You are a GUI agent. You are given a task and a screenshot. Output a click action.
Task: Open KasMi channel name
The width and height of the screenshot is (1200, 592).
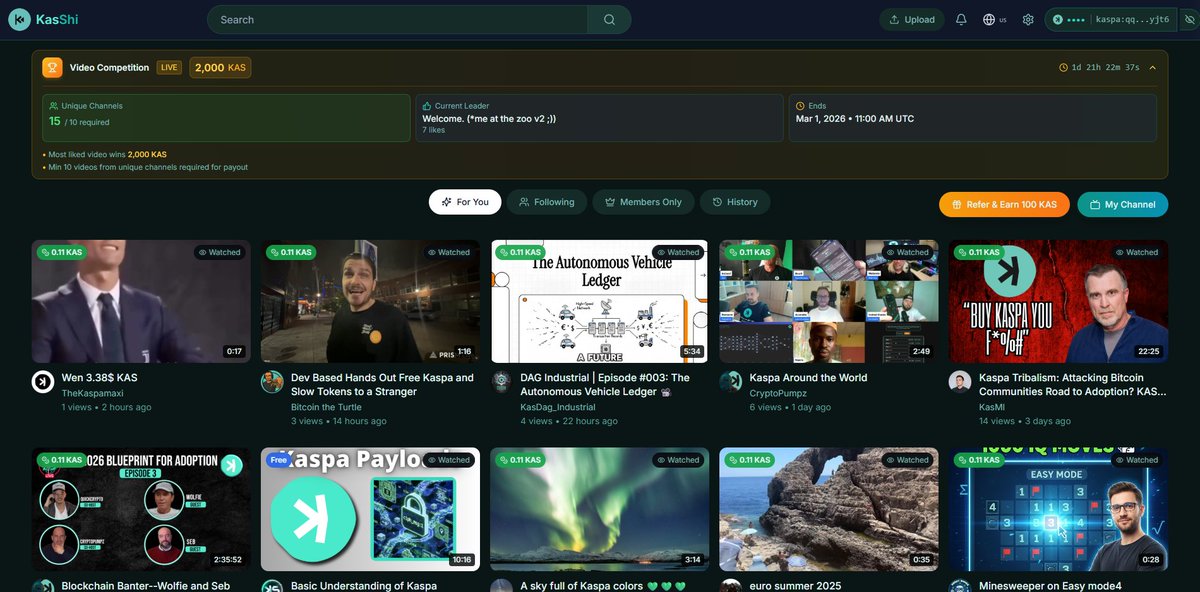point(992,407)
